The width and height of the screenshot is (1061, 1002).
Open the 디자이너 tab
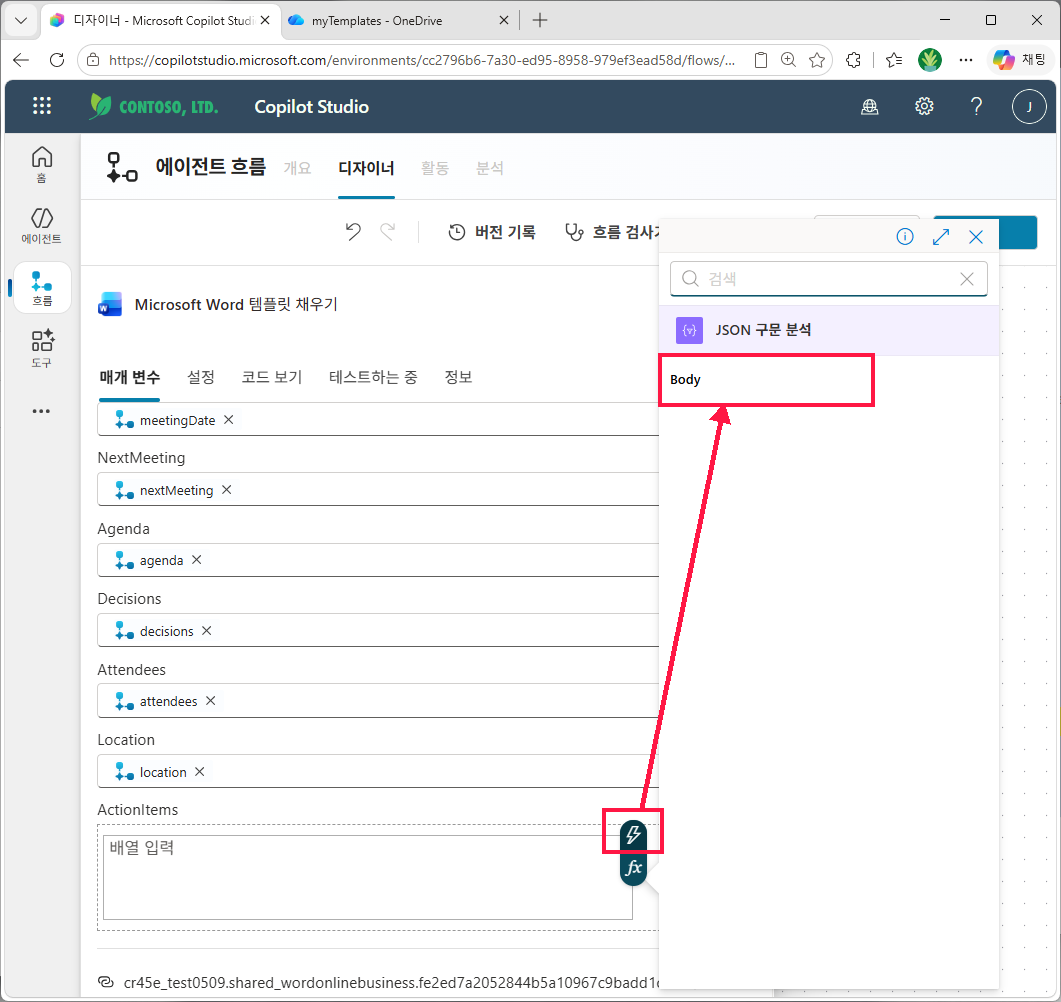tap(366, 168)
